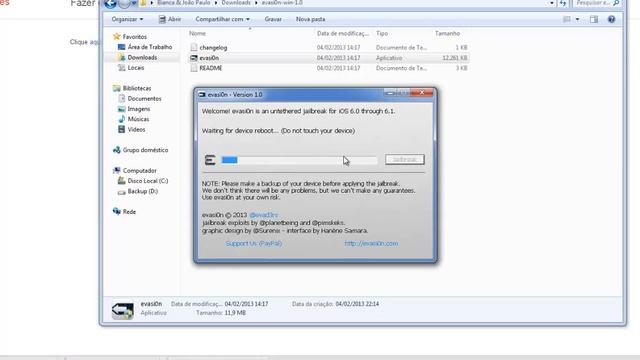Close the evasi0n Version 1.0 dialog
640x360 pixels.
[422, 93]
